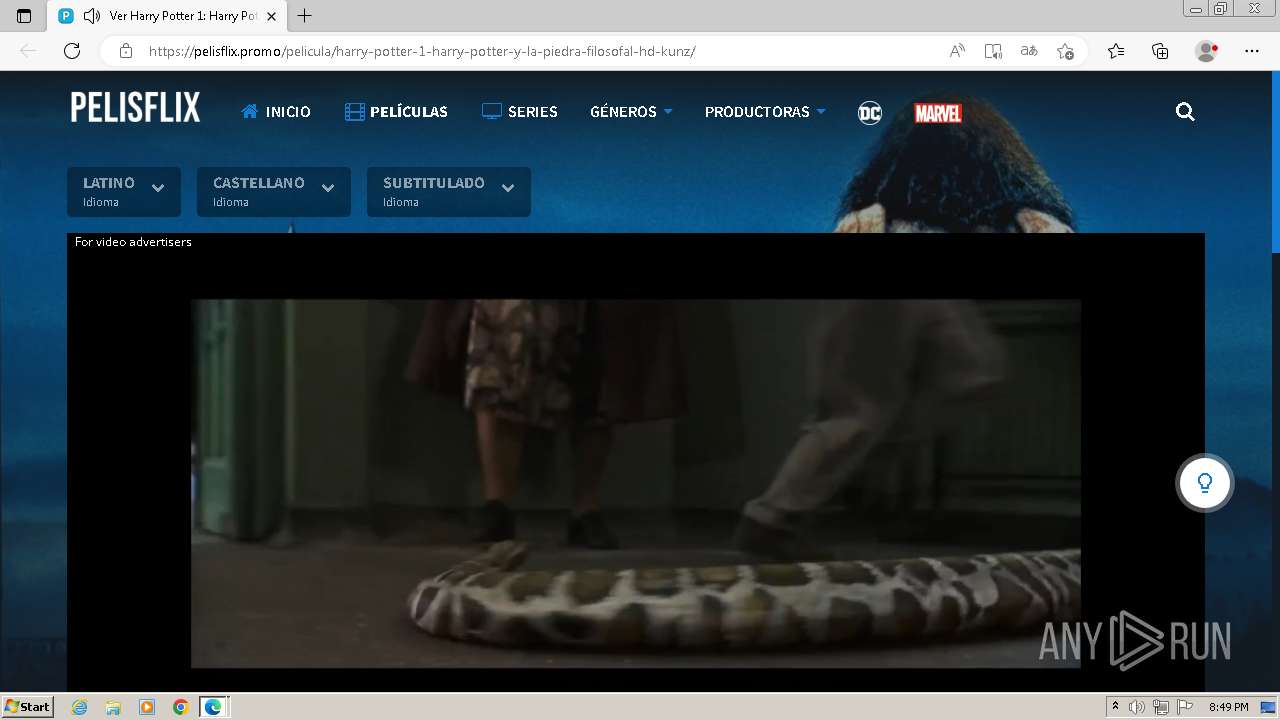Launch Internet Explorer from the taskbar

[79, 707]
